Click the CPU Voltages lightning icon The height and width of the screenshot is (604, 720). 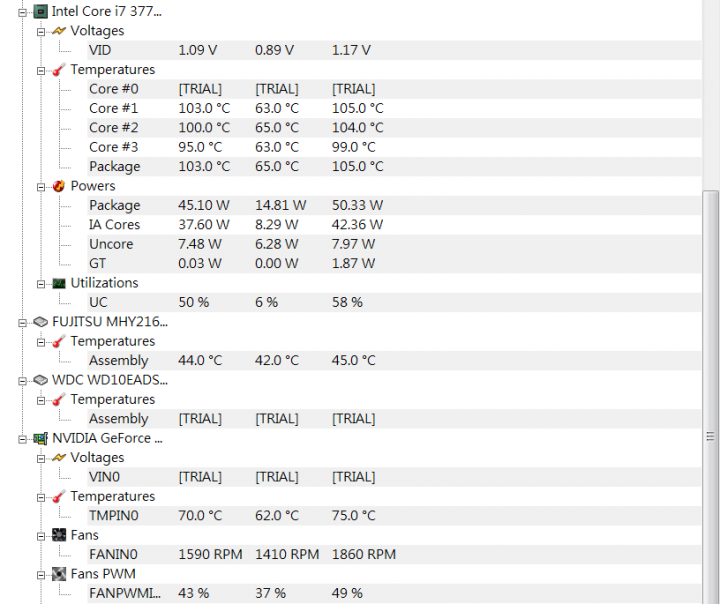[59, 31]
